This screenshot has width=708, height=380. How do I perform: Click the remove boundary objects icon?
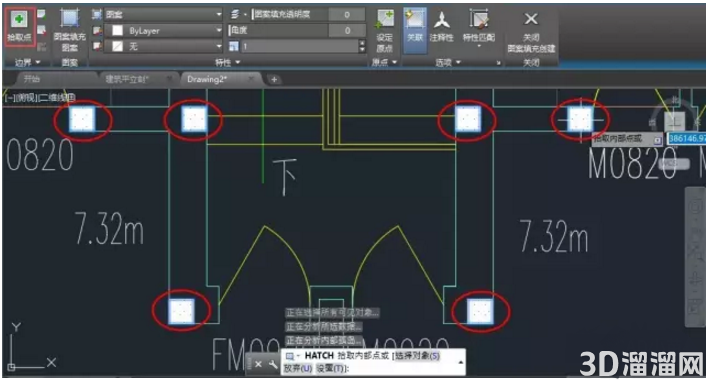pos(41,30)
